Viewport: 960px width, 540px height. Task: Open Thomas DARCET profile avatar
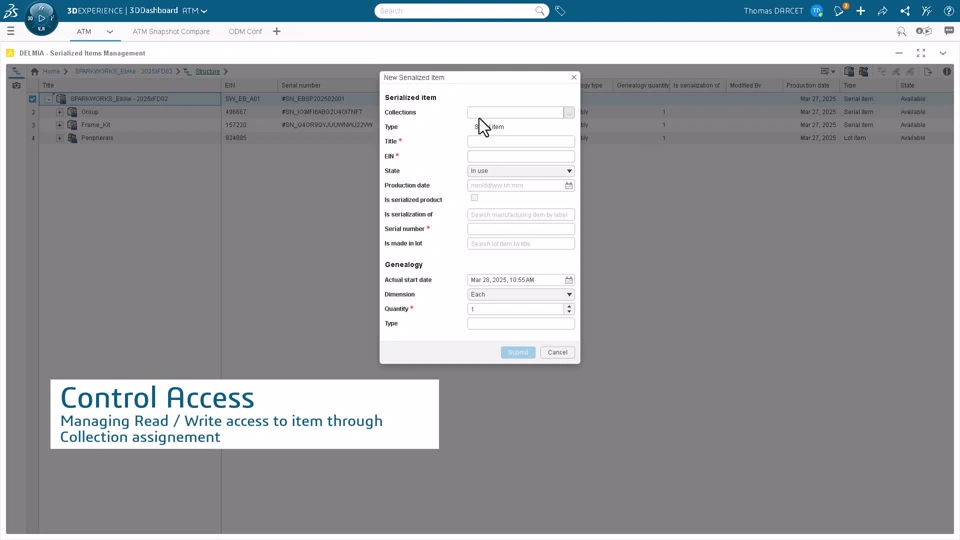point(816,10)
